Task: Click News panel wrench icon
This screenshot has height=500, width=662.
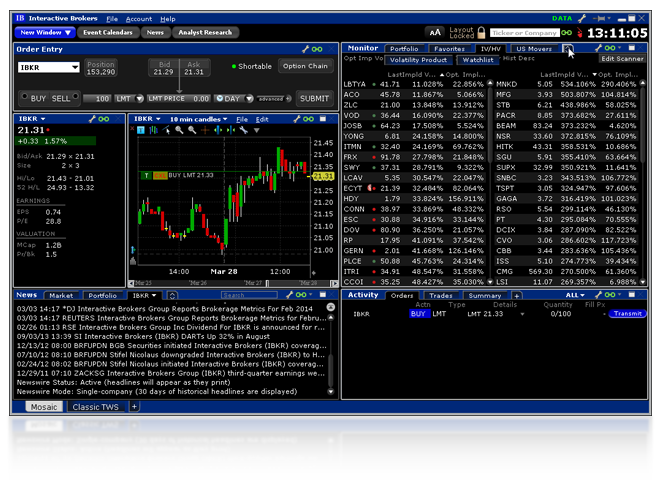Action: click(289, 295)
